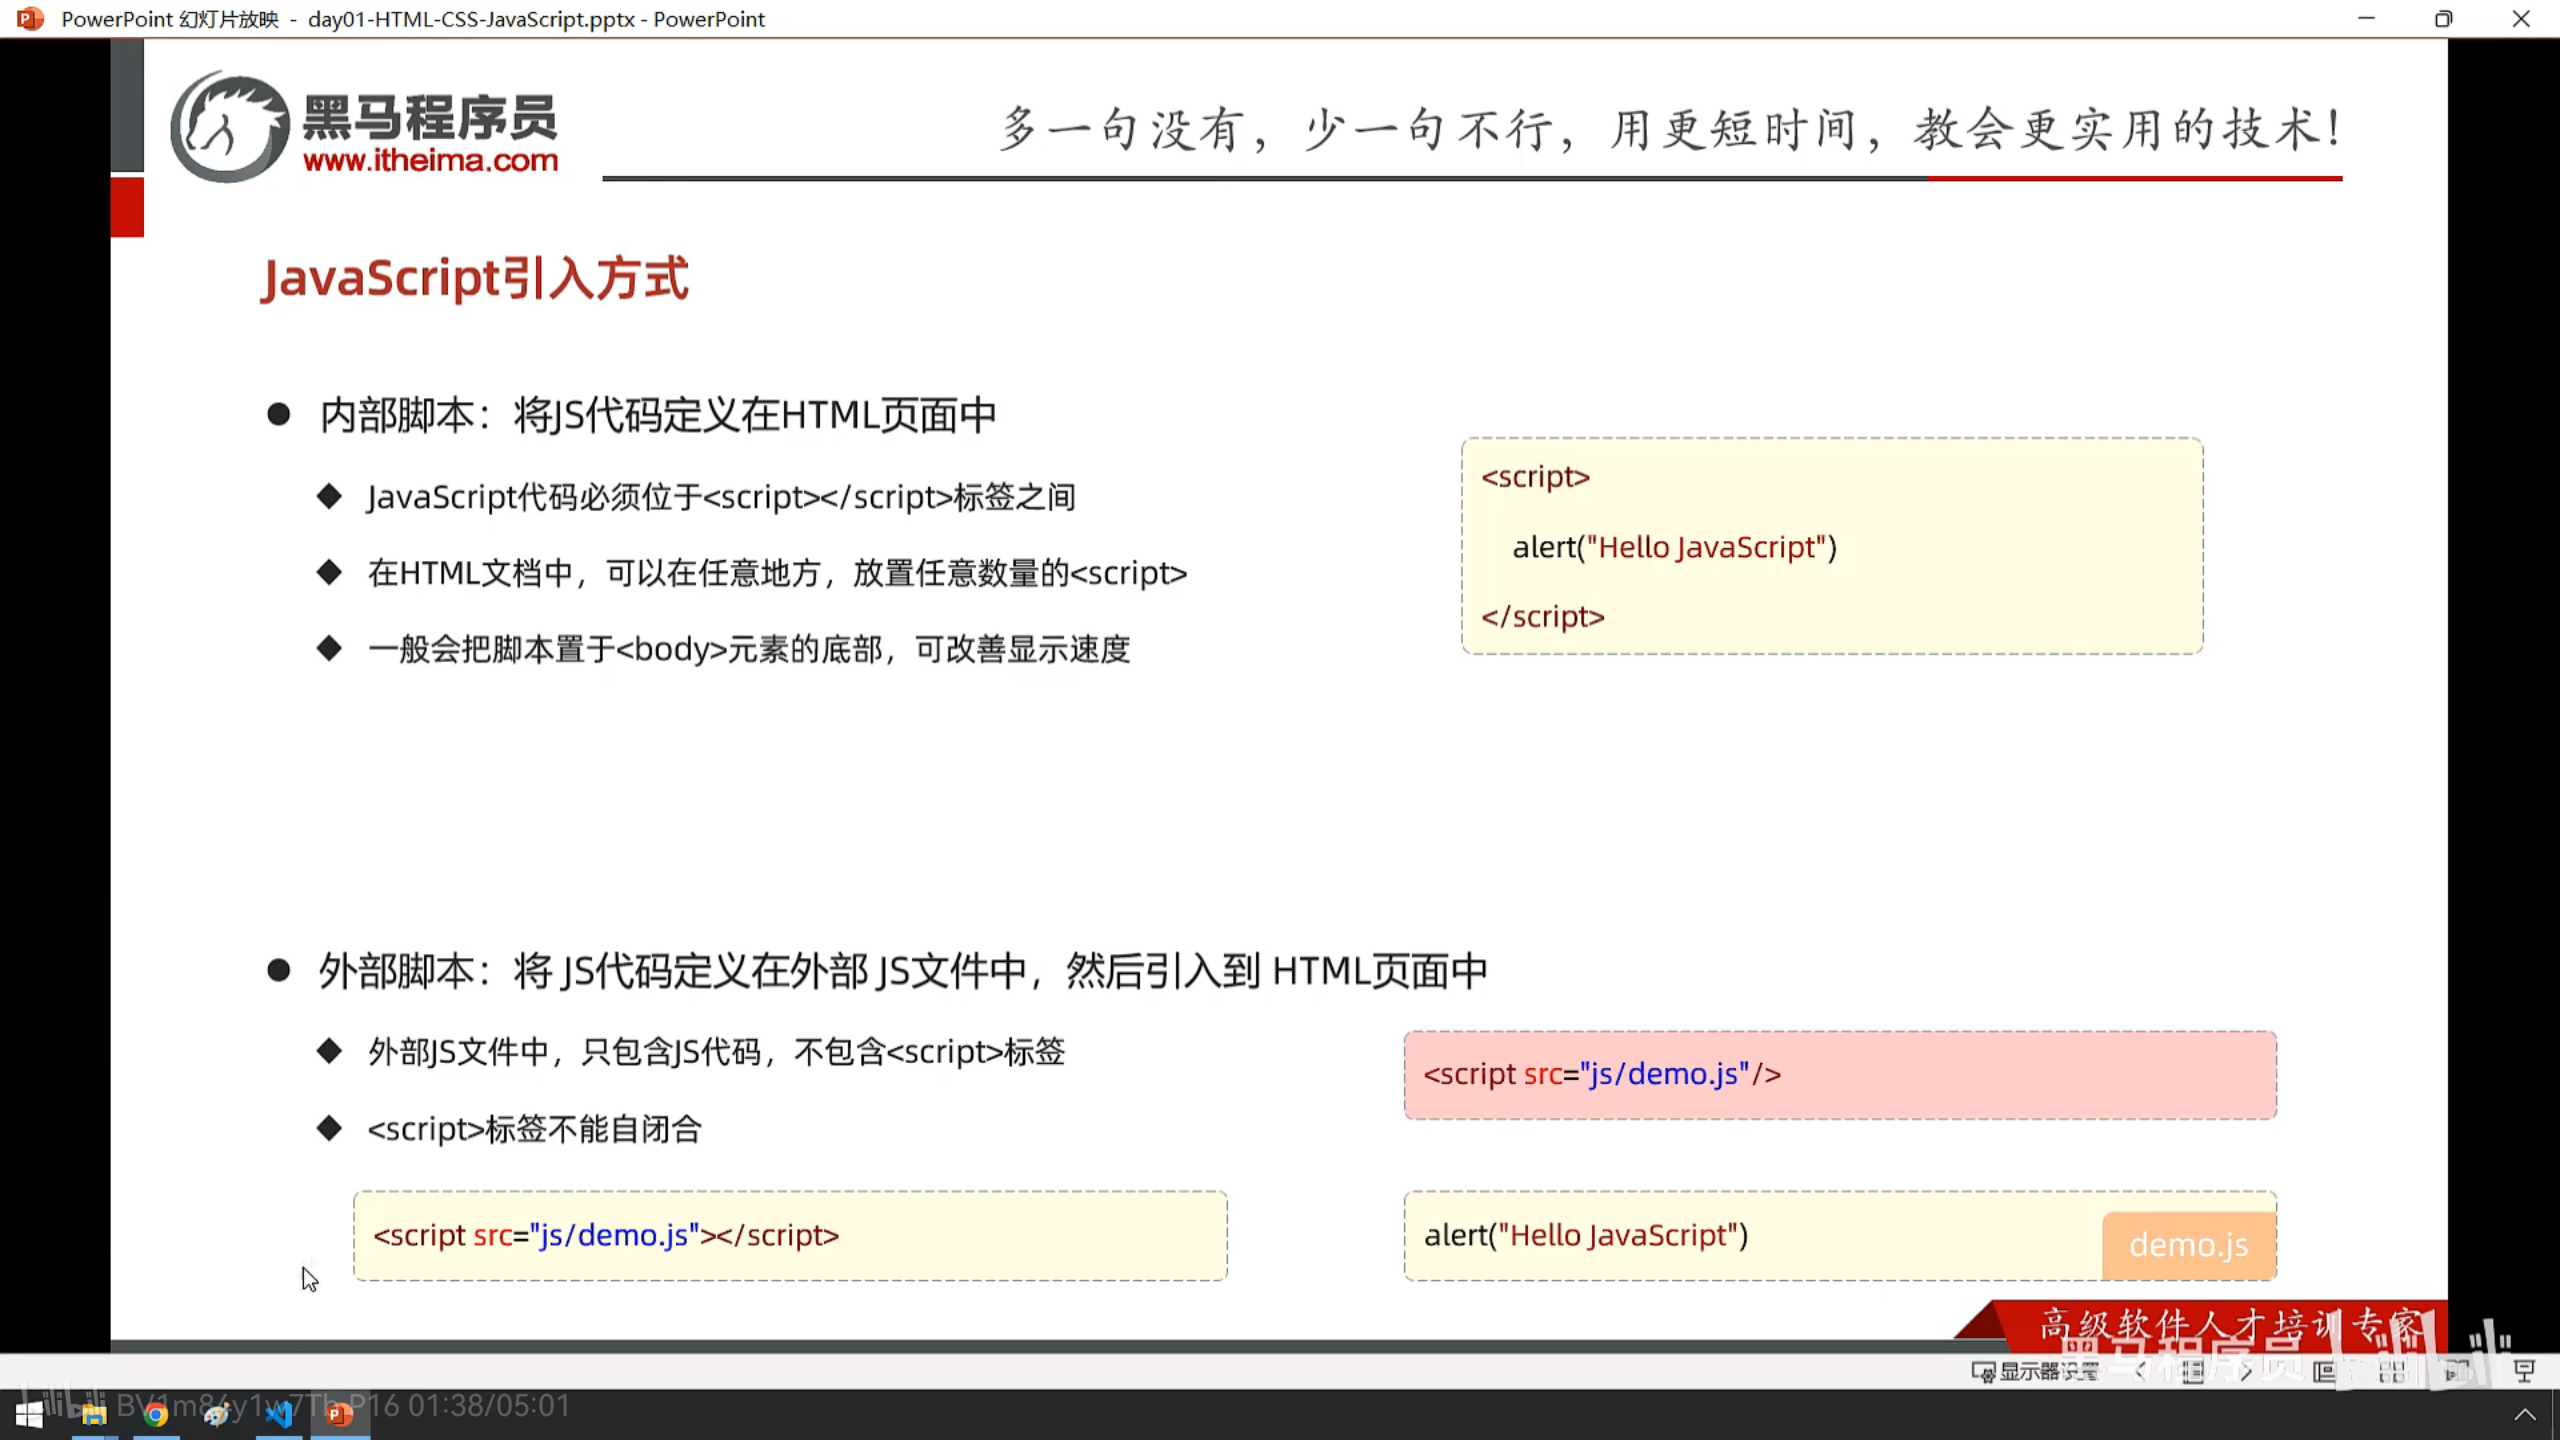The width and height of the screenshot is (2560, 1440).
Task: Click the PowerPoint icon in the title bar
Action: [30, 19]
